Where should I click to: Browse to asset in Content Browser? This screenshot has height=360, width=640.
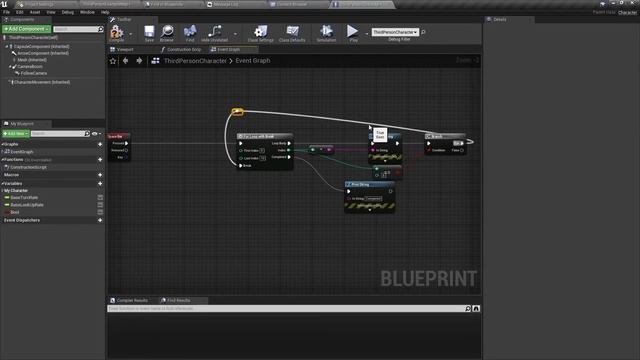[x=167, y=33]
